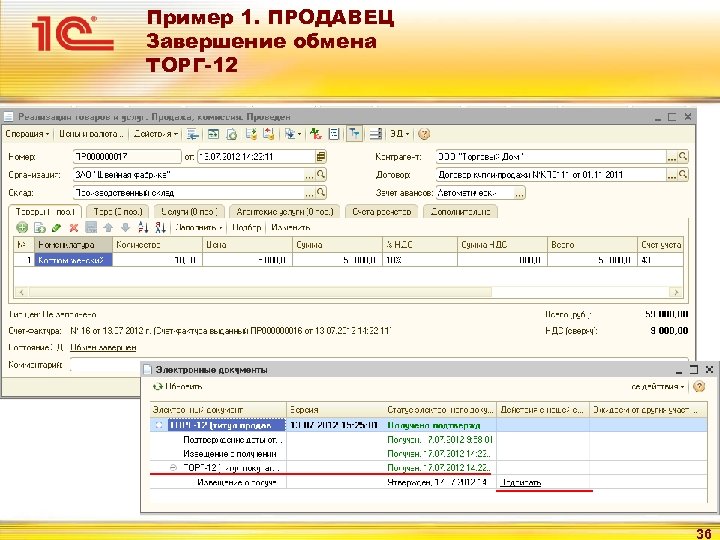
Task: Click the document date input field
Action: point(256,157)
